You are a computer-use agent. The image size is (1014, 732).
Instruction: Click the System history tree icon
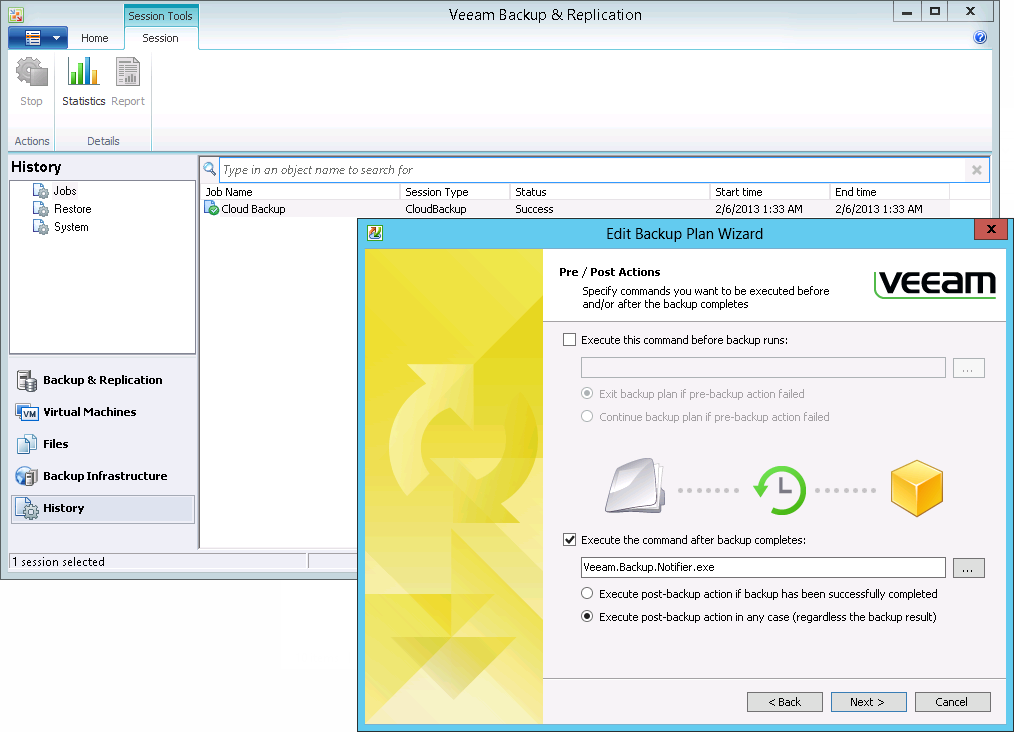(41, 227)
